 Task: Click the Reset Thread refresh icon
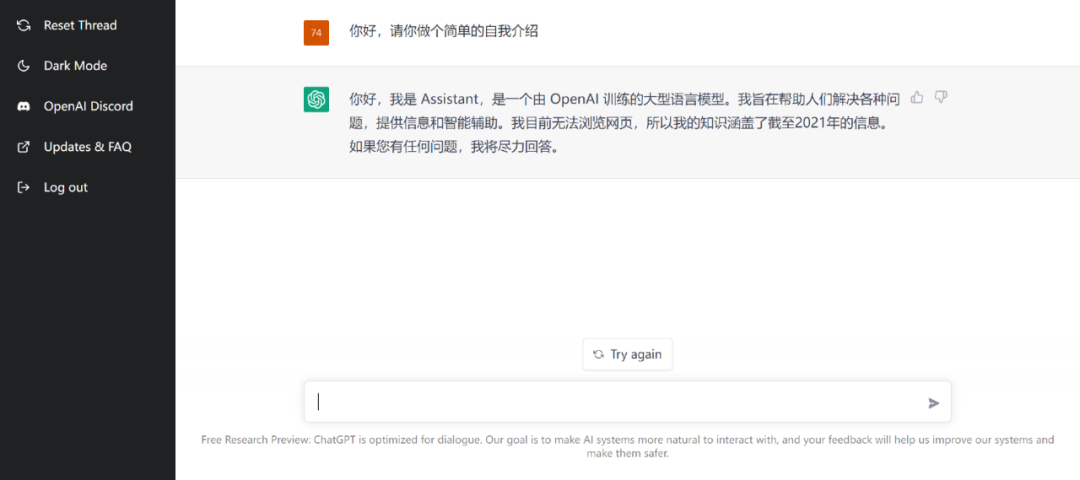click(x=23, y=25)
